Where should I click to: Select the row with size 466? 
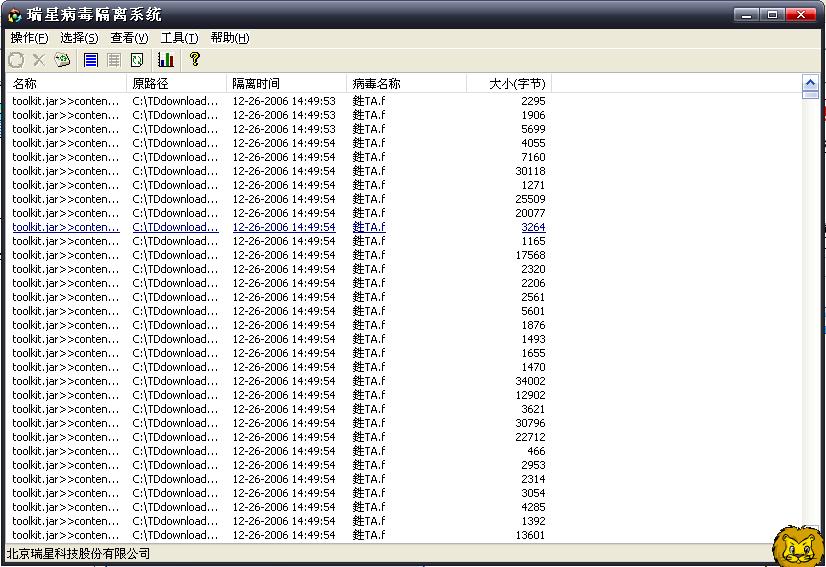(279, 451)
